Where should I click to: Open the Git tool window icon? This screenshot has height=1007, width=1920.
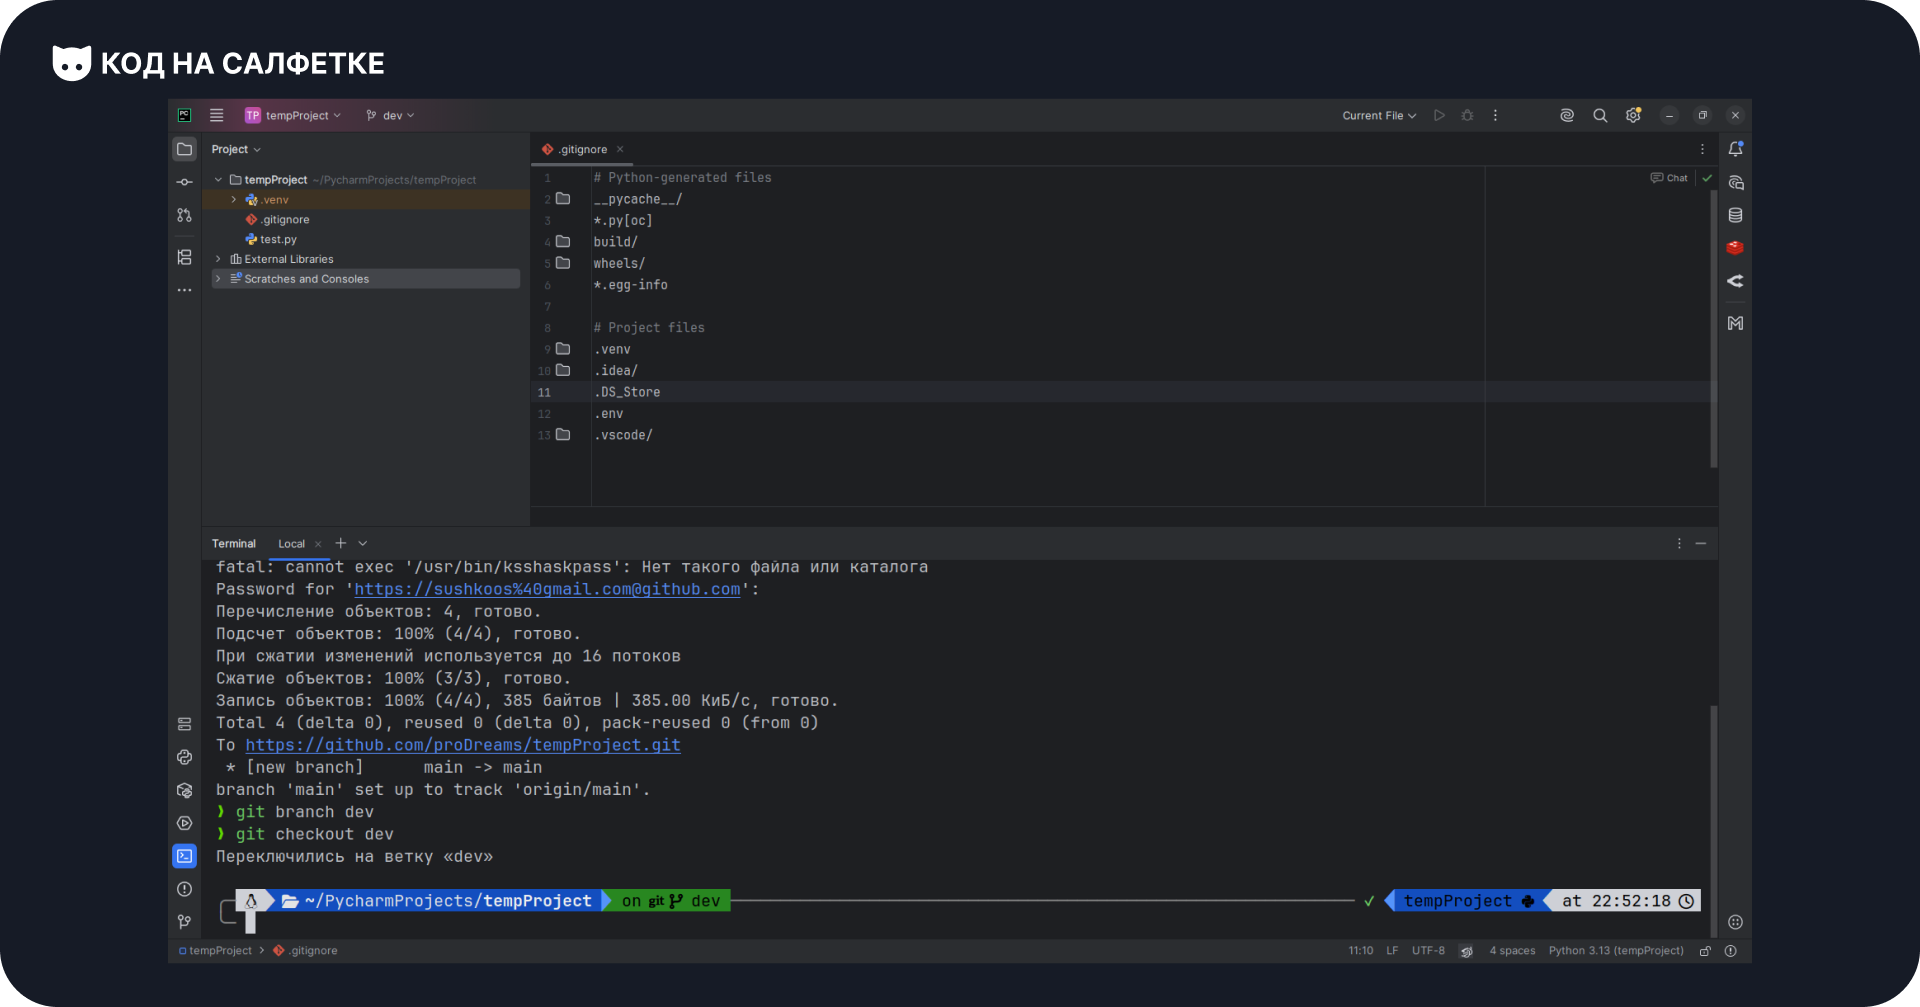[x=184, y=922]
